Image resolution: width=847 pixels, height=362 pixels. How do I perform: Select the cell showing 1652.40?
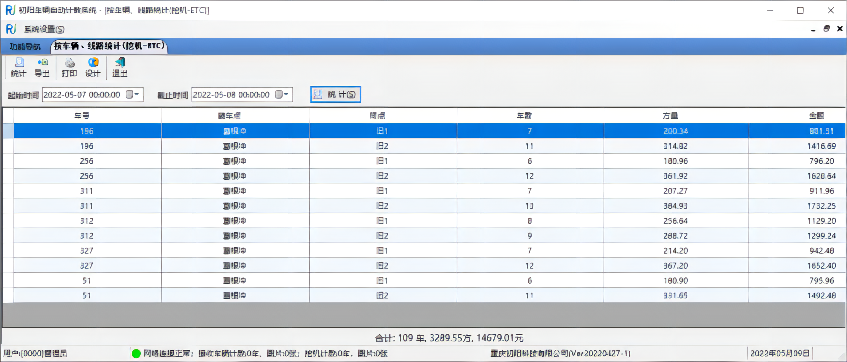point(797,266)
